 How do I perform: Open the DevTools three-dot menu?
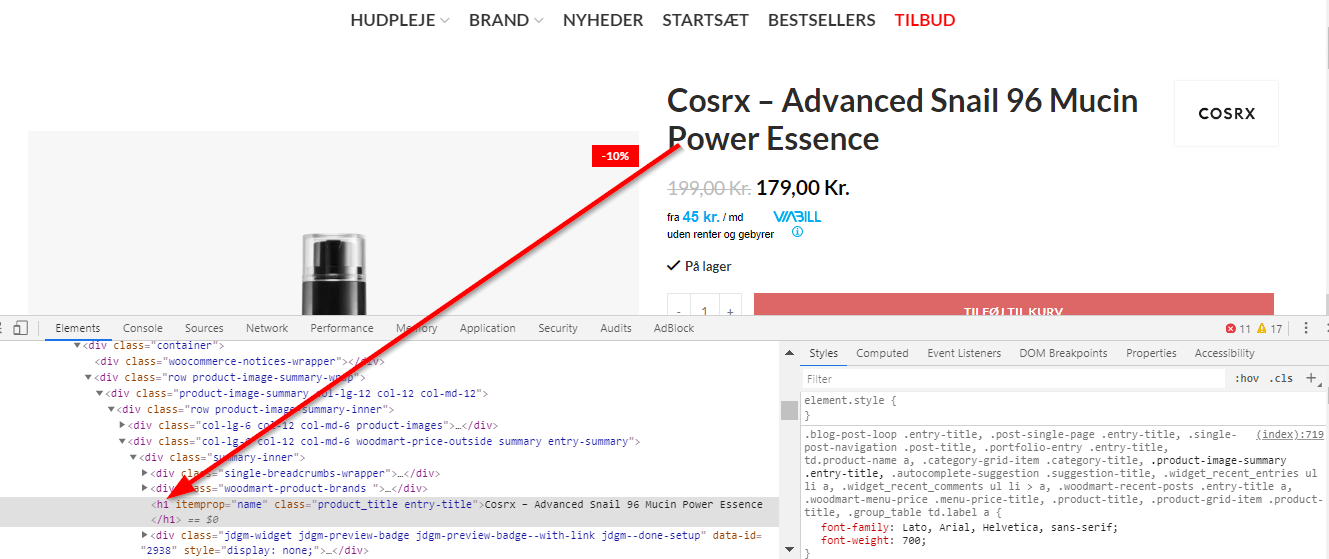click(1305, 328)
